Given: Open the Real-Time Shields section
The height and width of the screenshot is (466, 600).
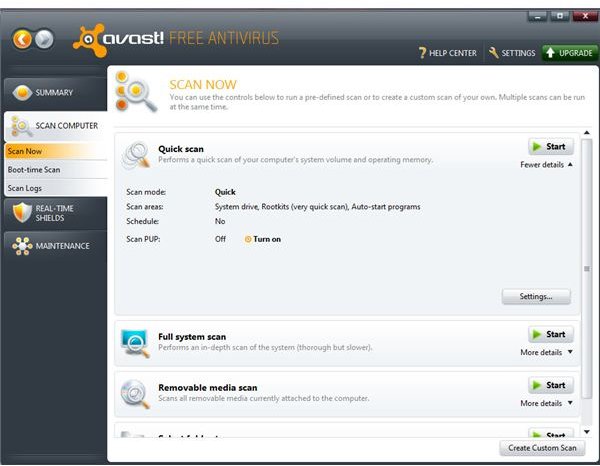Looking at the screenshot, I should click(x=55, y=213).
